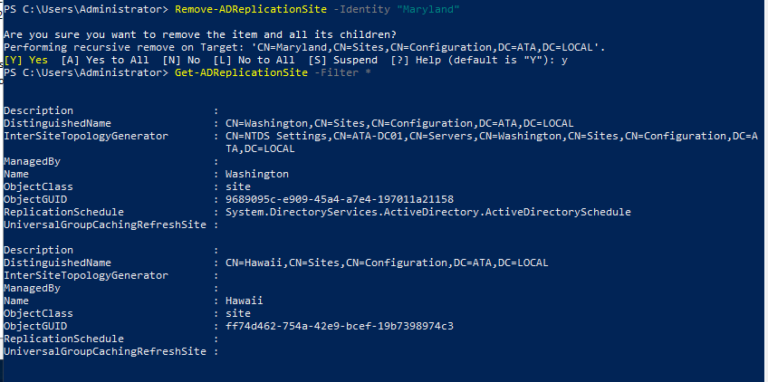Click the [S] Suspend prompt option
Image resolution: width=768 pixels, height=382 pixels.
[x=342, y=60]
